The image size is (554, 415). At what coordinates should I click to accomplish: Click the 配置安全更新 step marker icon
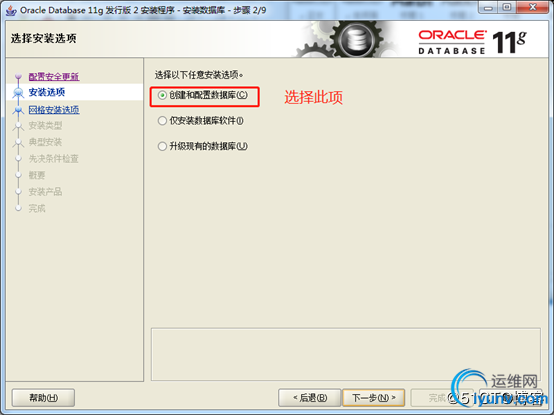coord(18,76)
